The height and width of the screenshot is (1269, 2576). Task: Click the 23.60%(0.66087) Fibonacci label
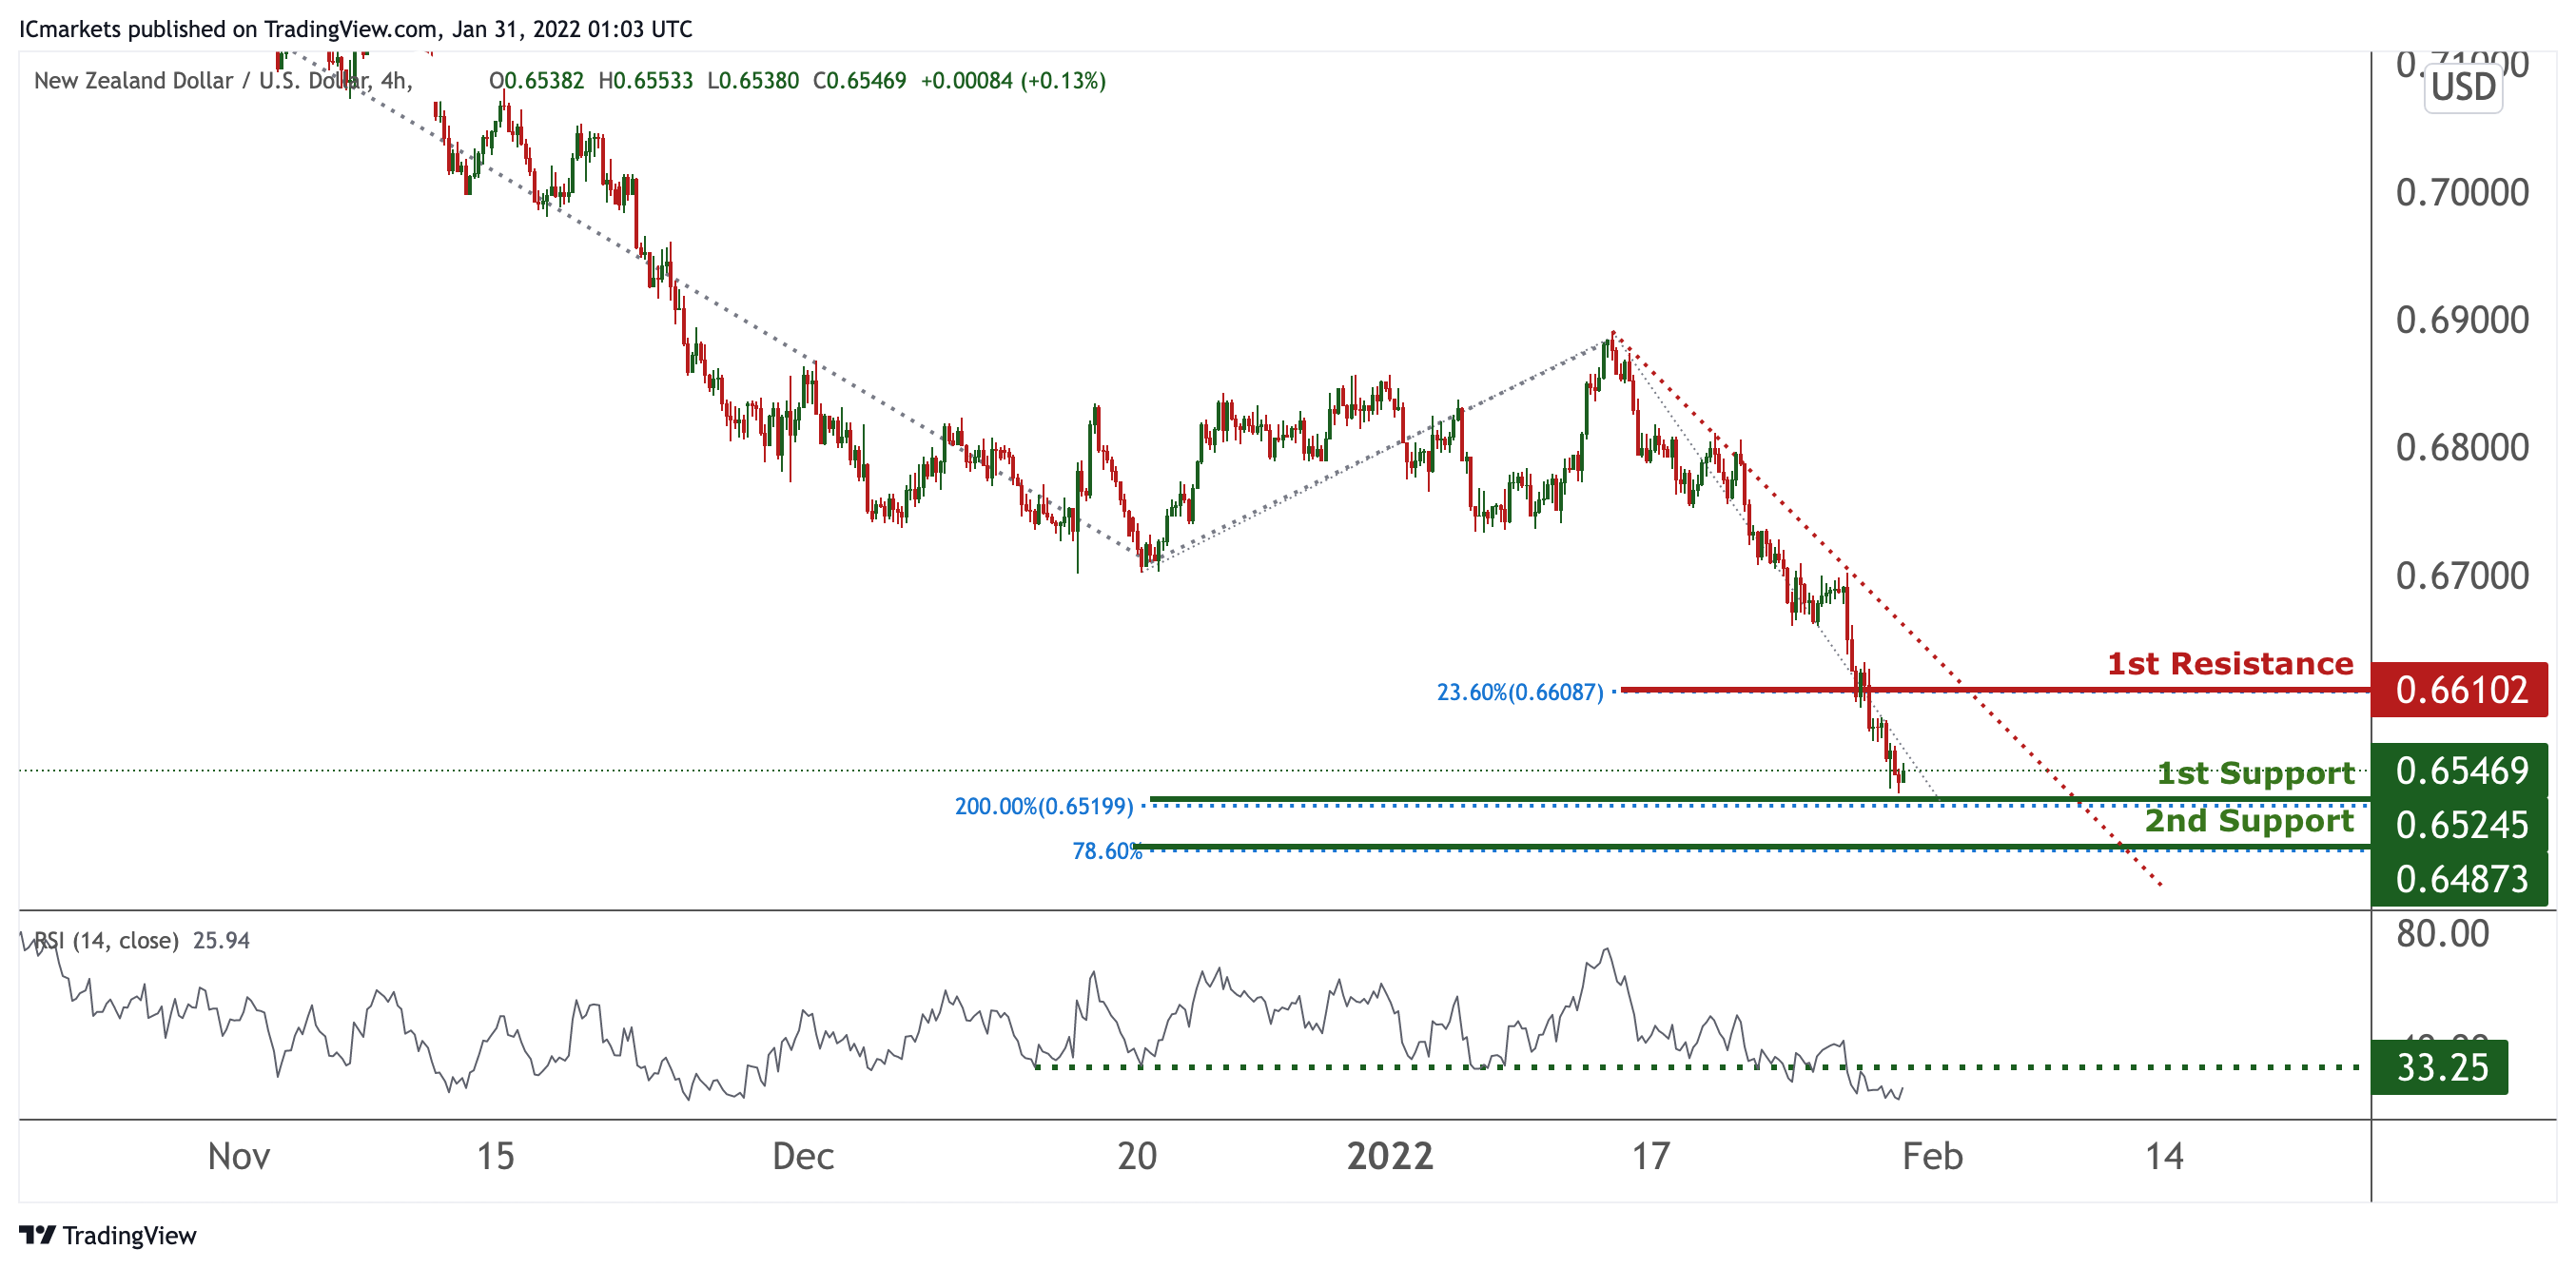1519,692
